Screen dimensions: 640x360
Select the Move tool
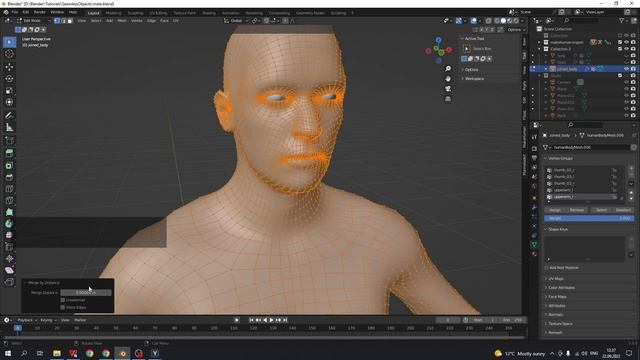tap(9, 67)
